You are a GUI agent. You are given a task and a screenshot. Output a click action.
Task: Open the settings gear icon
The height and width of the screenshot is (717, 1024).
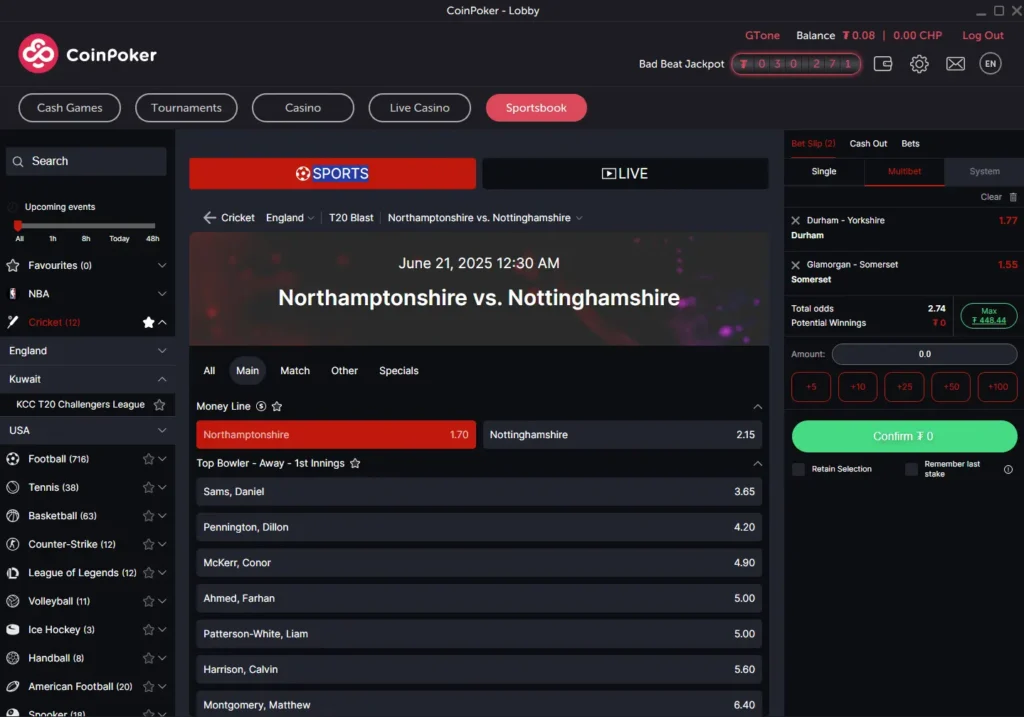tap(919, 63)
